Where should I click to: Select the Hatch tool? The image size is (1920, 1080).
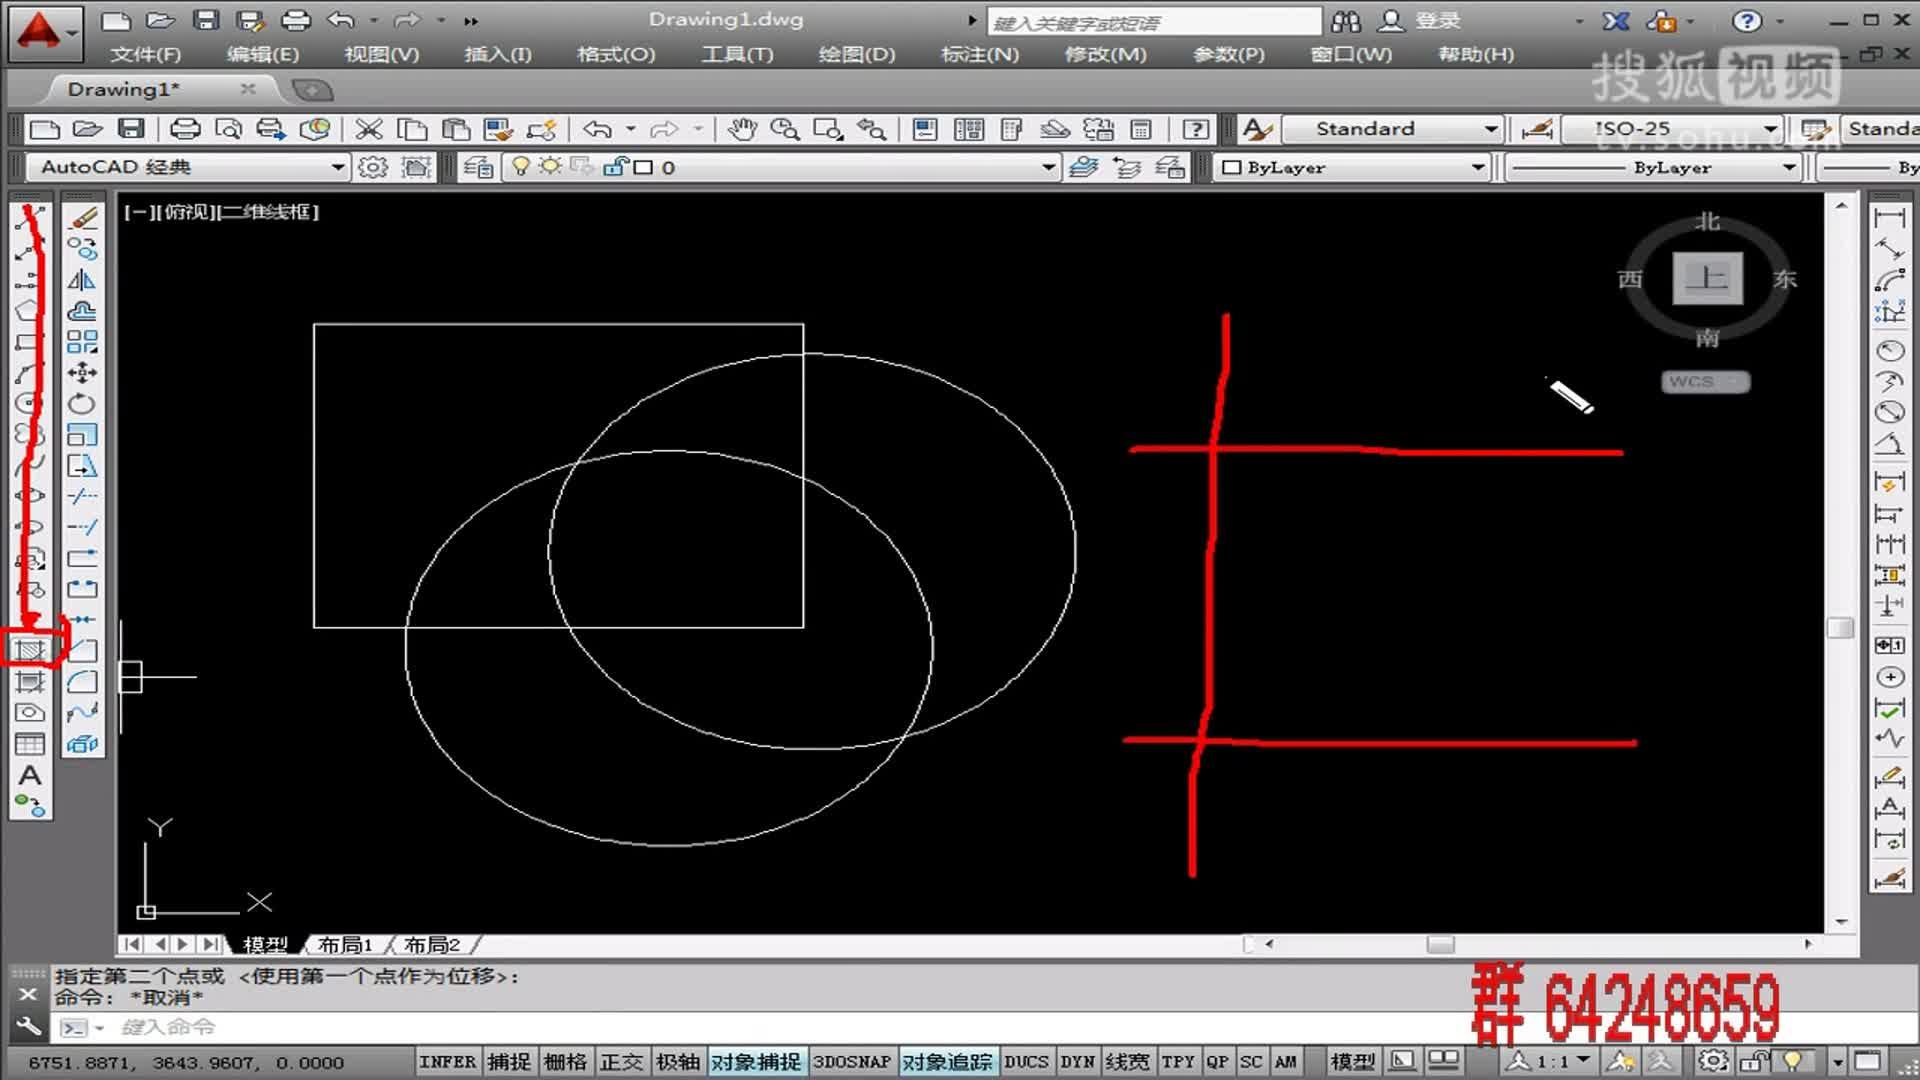(x=30, y=648)
